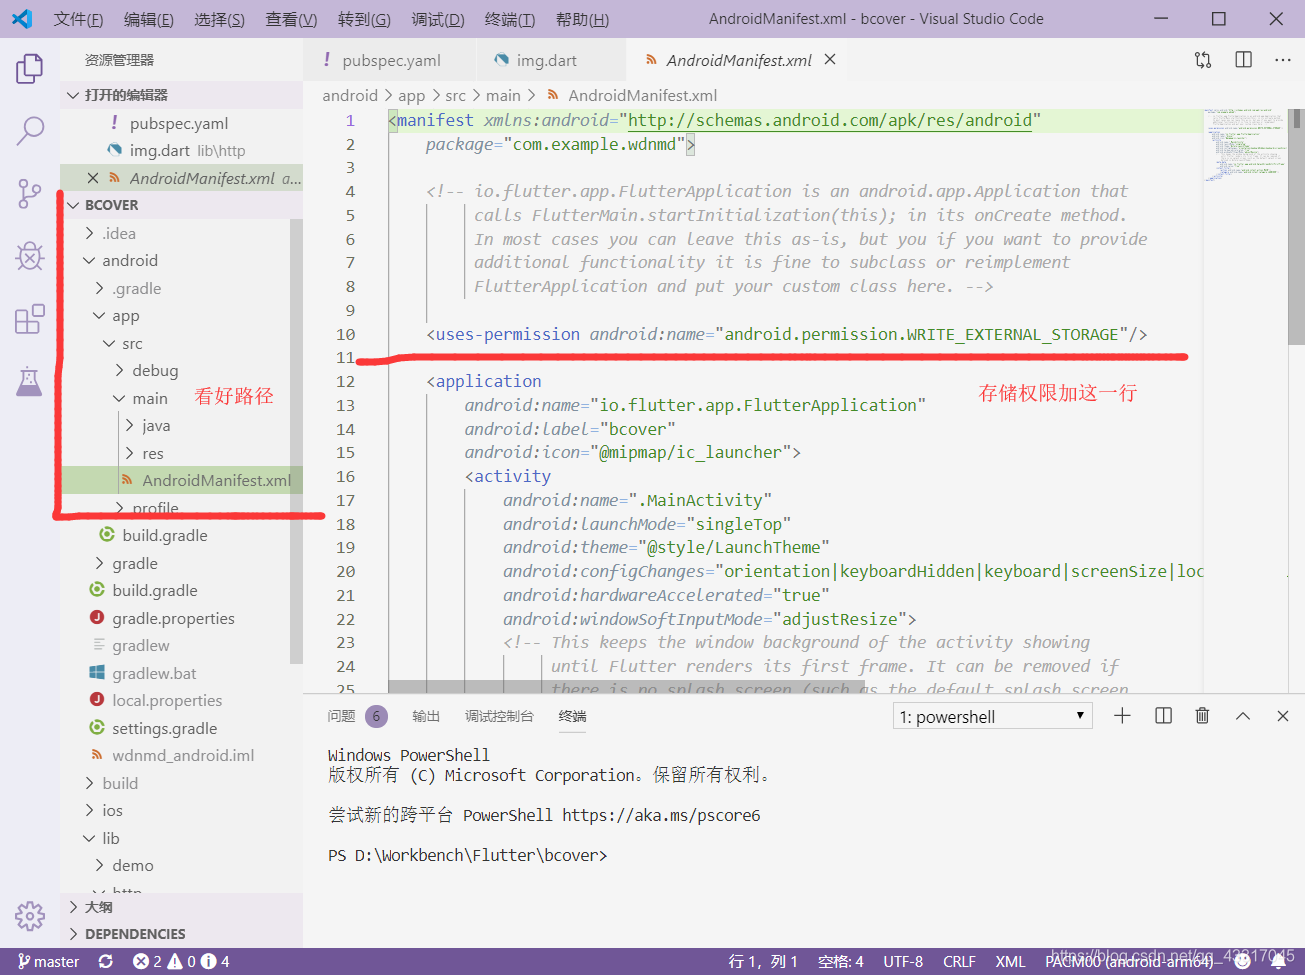1305x975 pixels.
Task: Kill the terminal with trash icon
Action: pyautogui.click(x=1203, y=716)
